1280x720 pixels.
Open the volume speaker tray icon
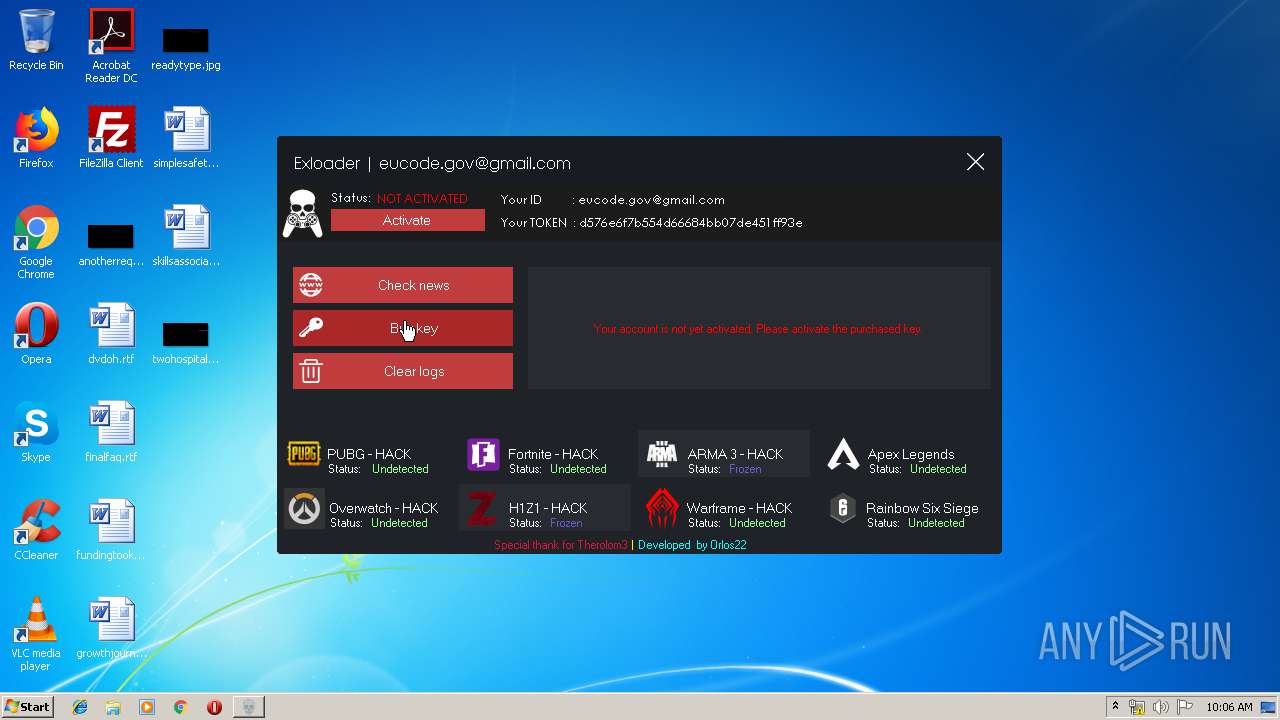(x=1161, y=707)
